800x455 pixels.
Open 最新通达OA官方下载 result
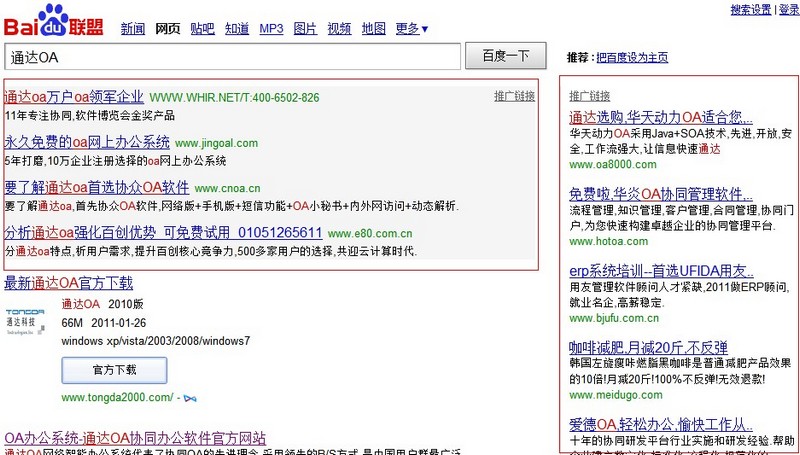68,283
